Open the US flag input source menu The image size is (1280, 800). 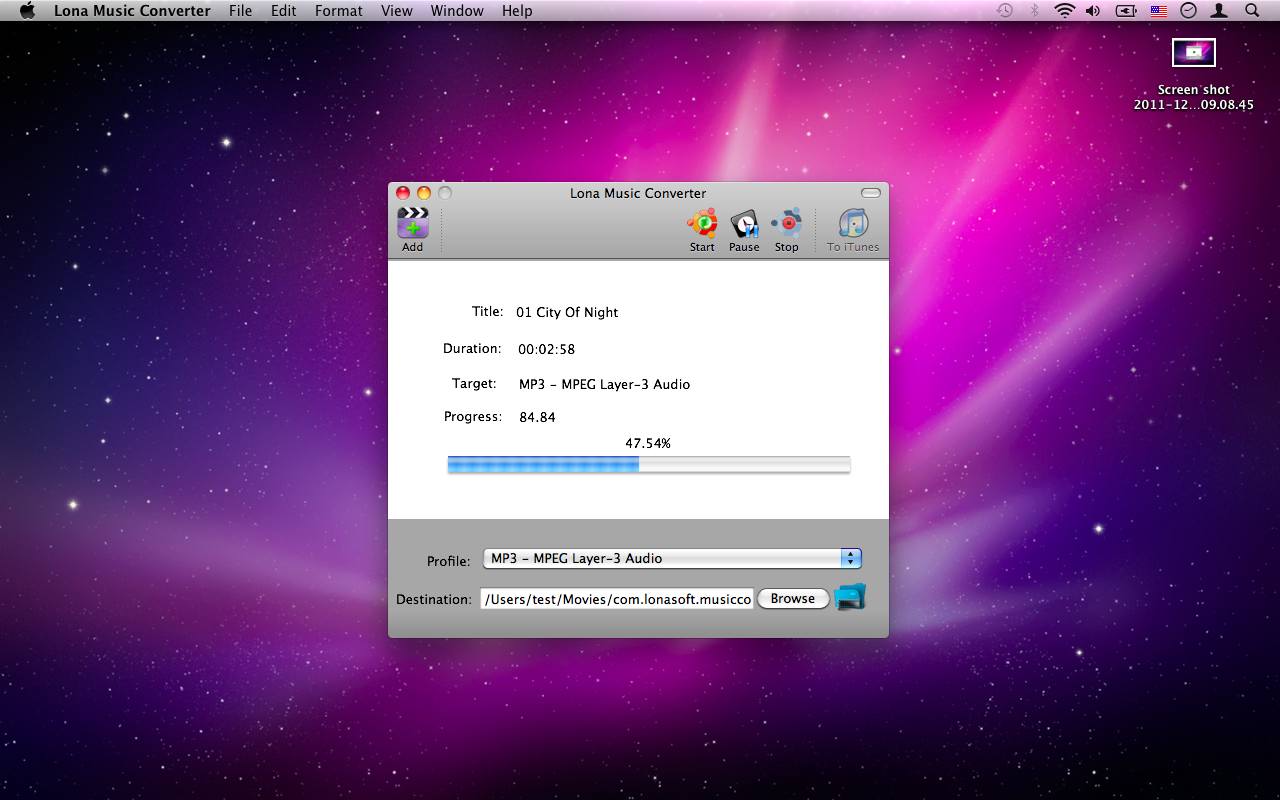click(x=1159, y=11)
